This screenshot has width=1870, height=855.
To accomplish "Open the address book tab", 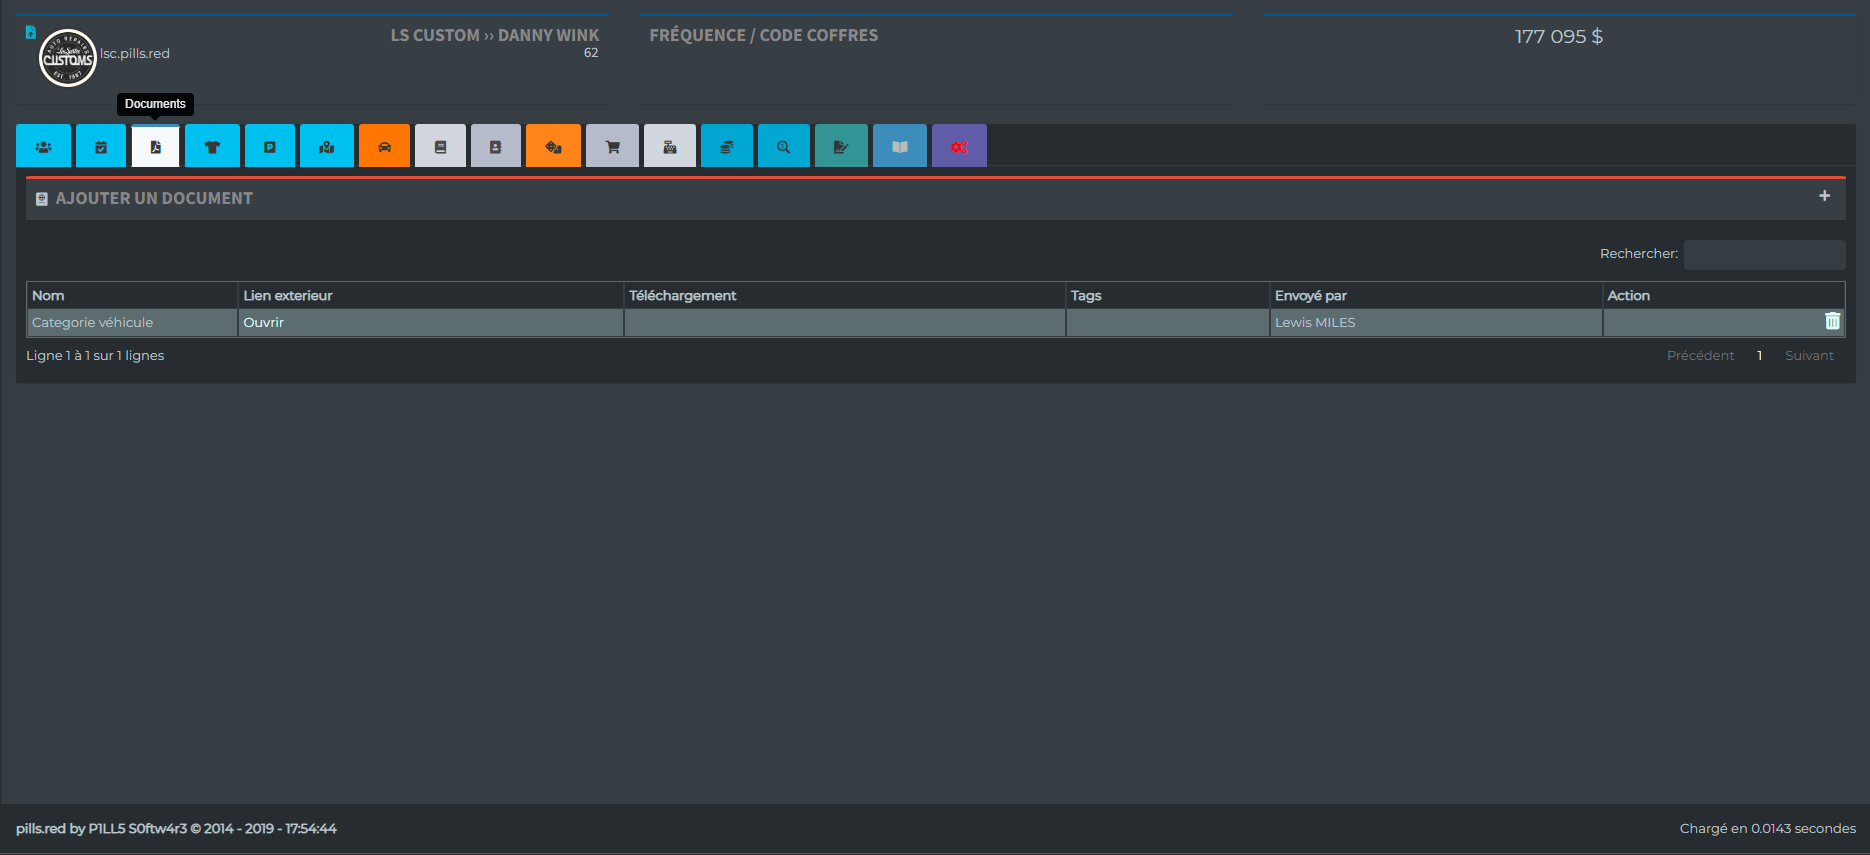I will (496, 146).
